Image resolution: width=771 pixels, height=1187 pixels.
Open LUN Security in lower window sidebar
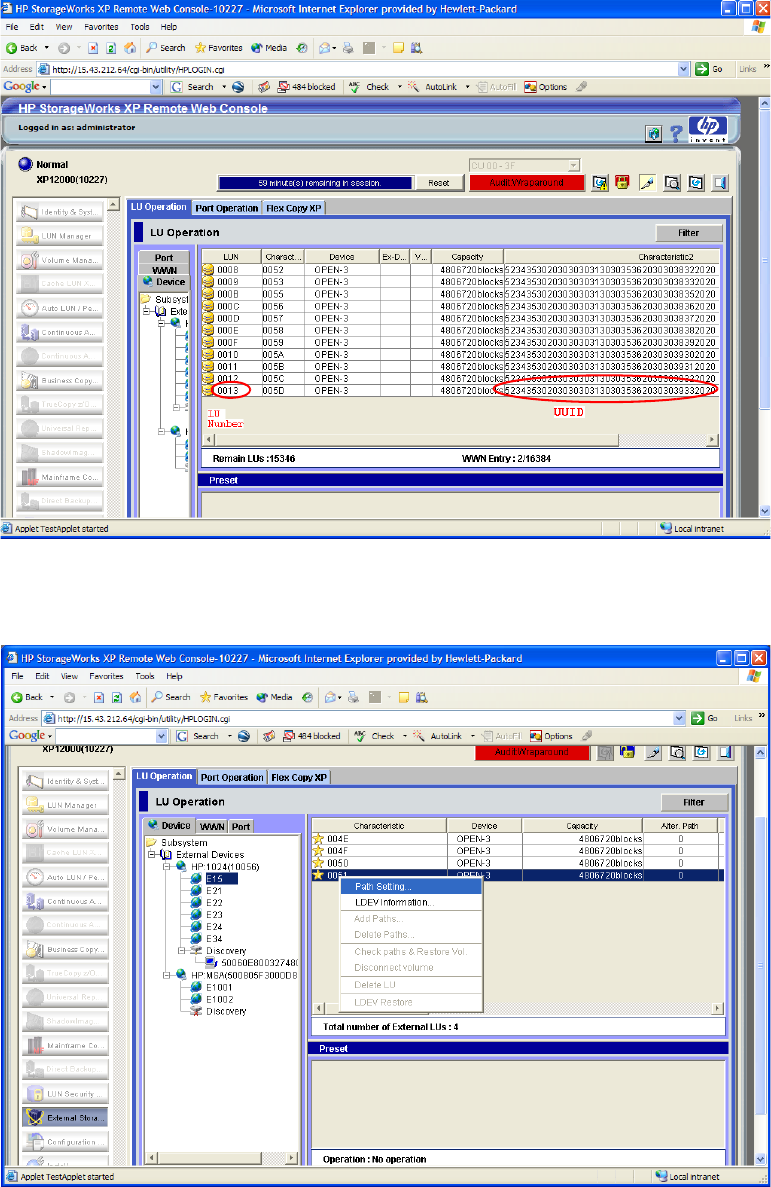[x=65, y=1093]
